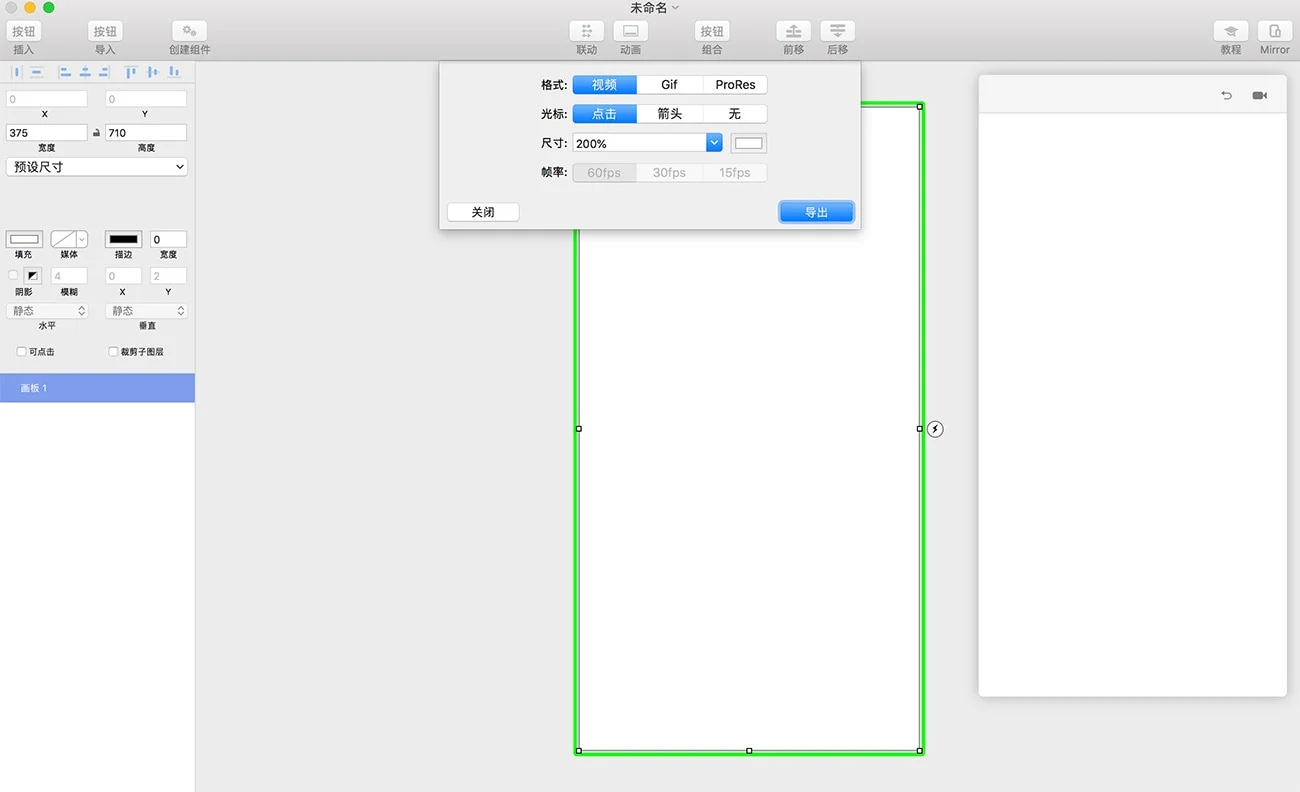This screenshot has height=792, width=1300.
Task: Expand the 200% size combo box
Action: click(714, 143)
